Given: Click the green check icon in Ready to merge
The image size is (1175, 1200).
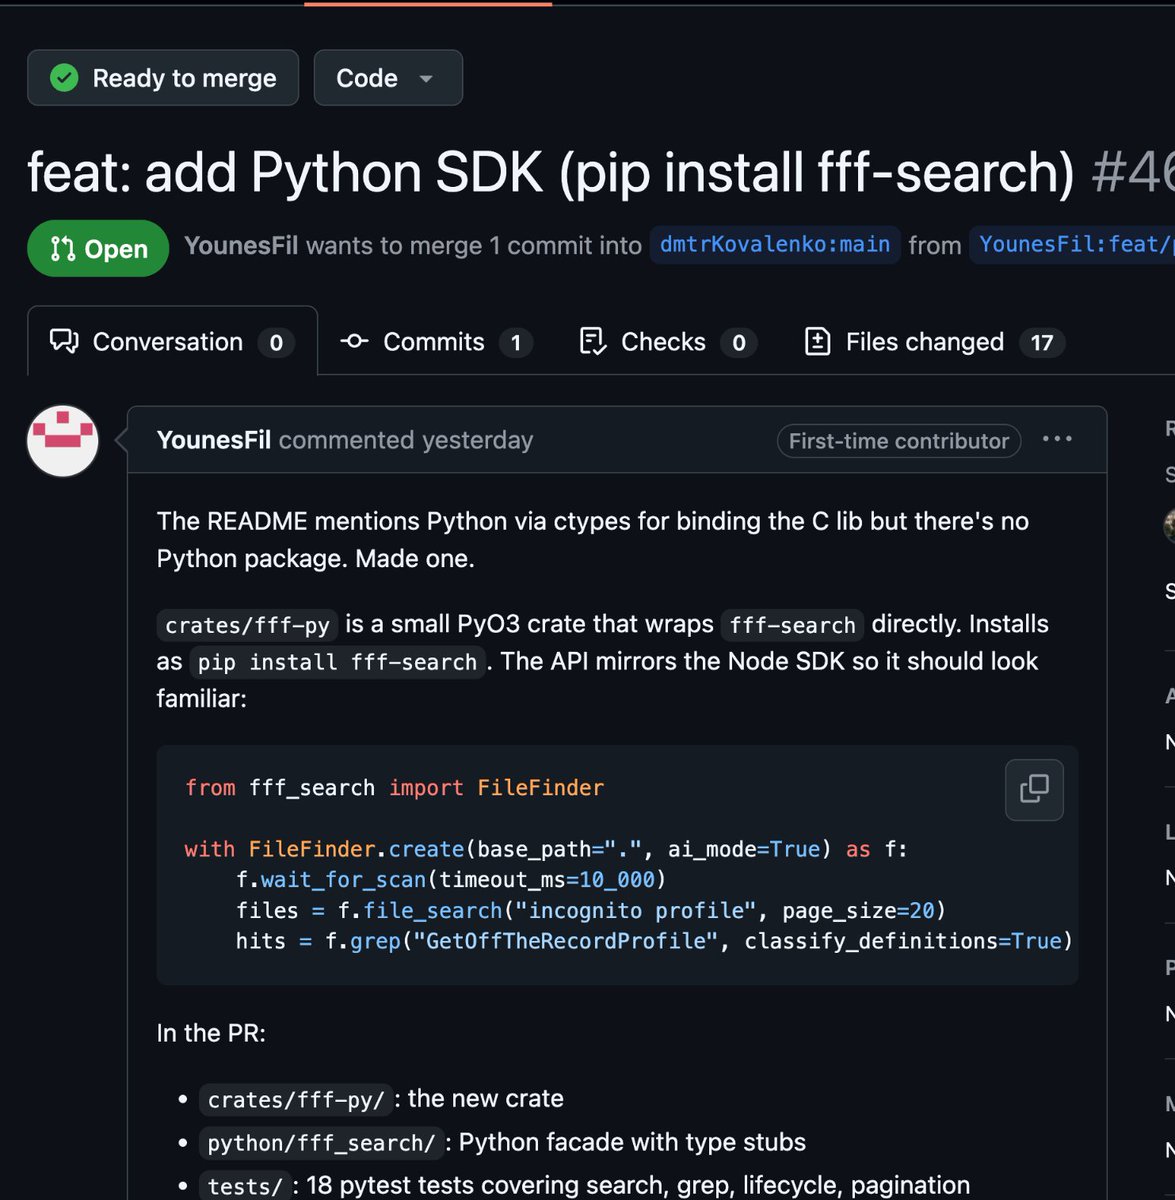Looking at the screenshot, I should point(64,78).
